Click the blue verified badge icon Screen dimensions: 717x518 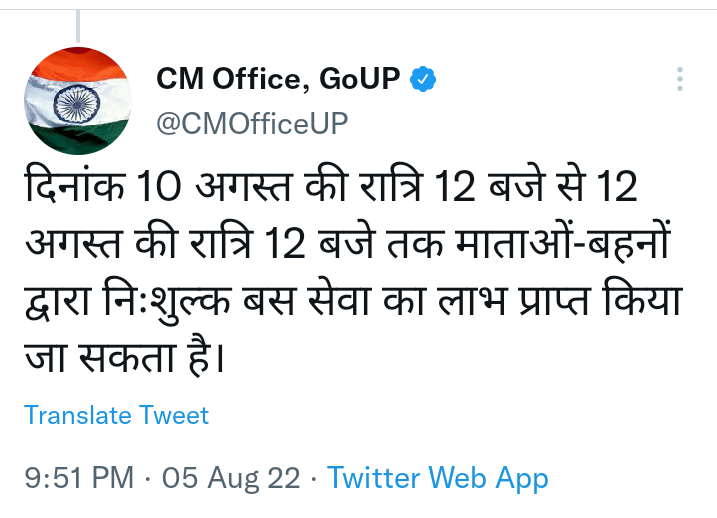pos(423,79)
